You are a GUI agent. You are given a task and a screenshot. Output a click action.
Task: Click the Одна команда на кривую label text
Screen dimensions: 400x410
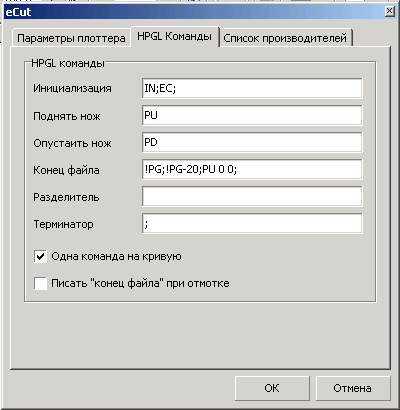point(116,256)
